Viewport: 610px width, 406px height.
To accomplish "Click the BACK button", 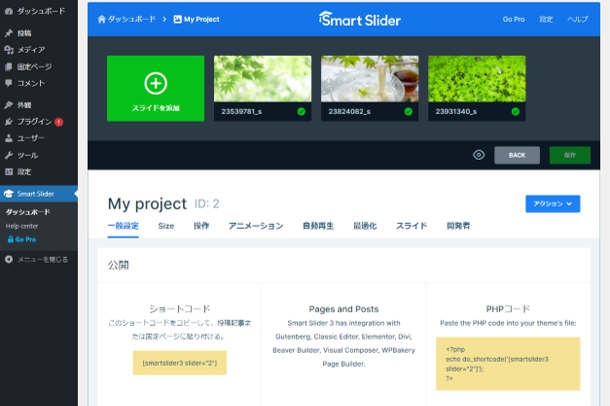I will coord(517,155).
